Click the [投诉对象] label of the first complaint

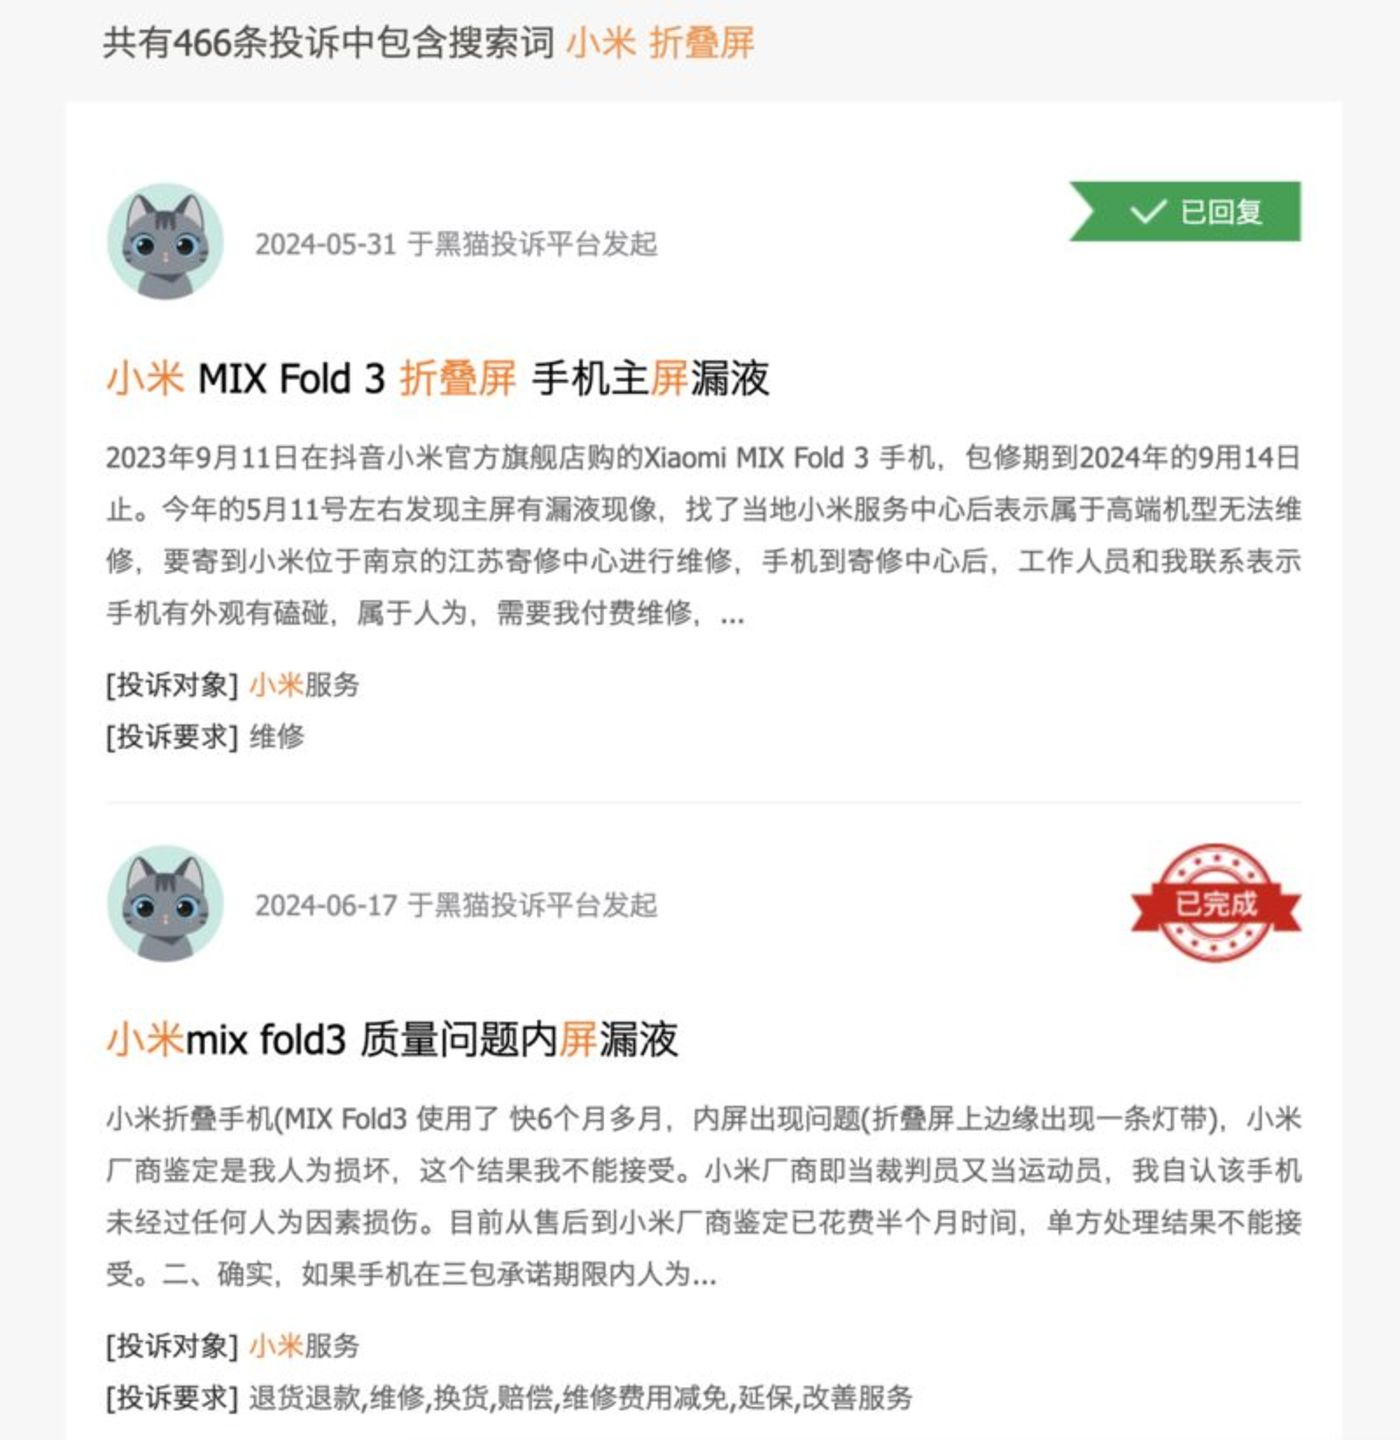172,685
